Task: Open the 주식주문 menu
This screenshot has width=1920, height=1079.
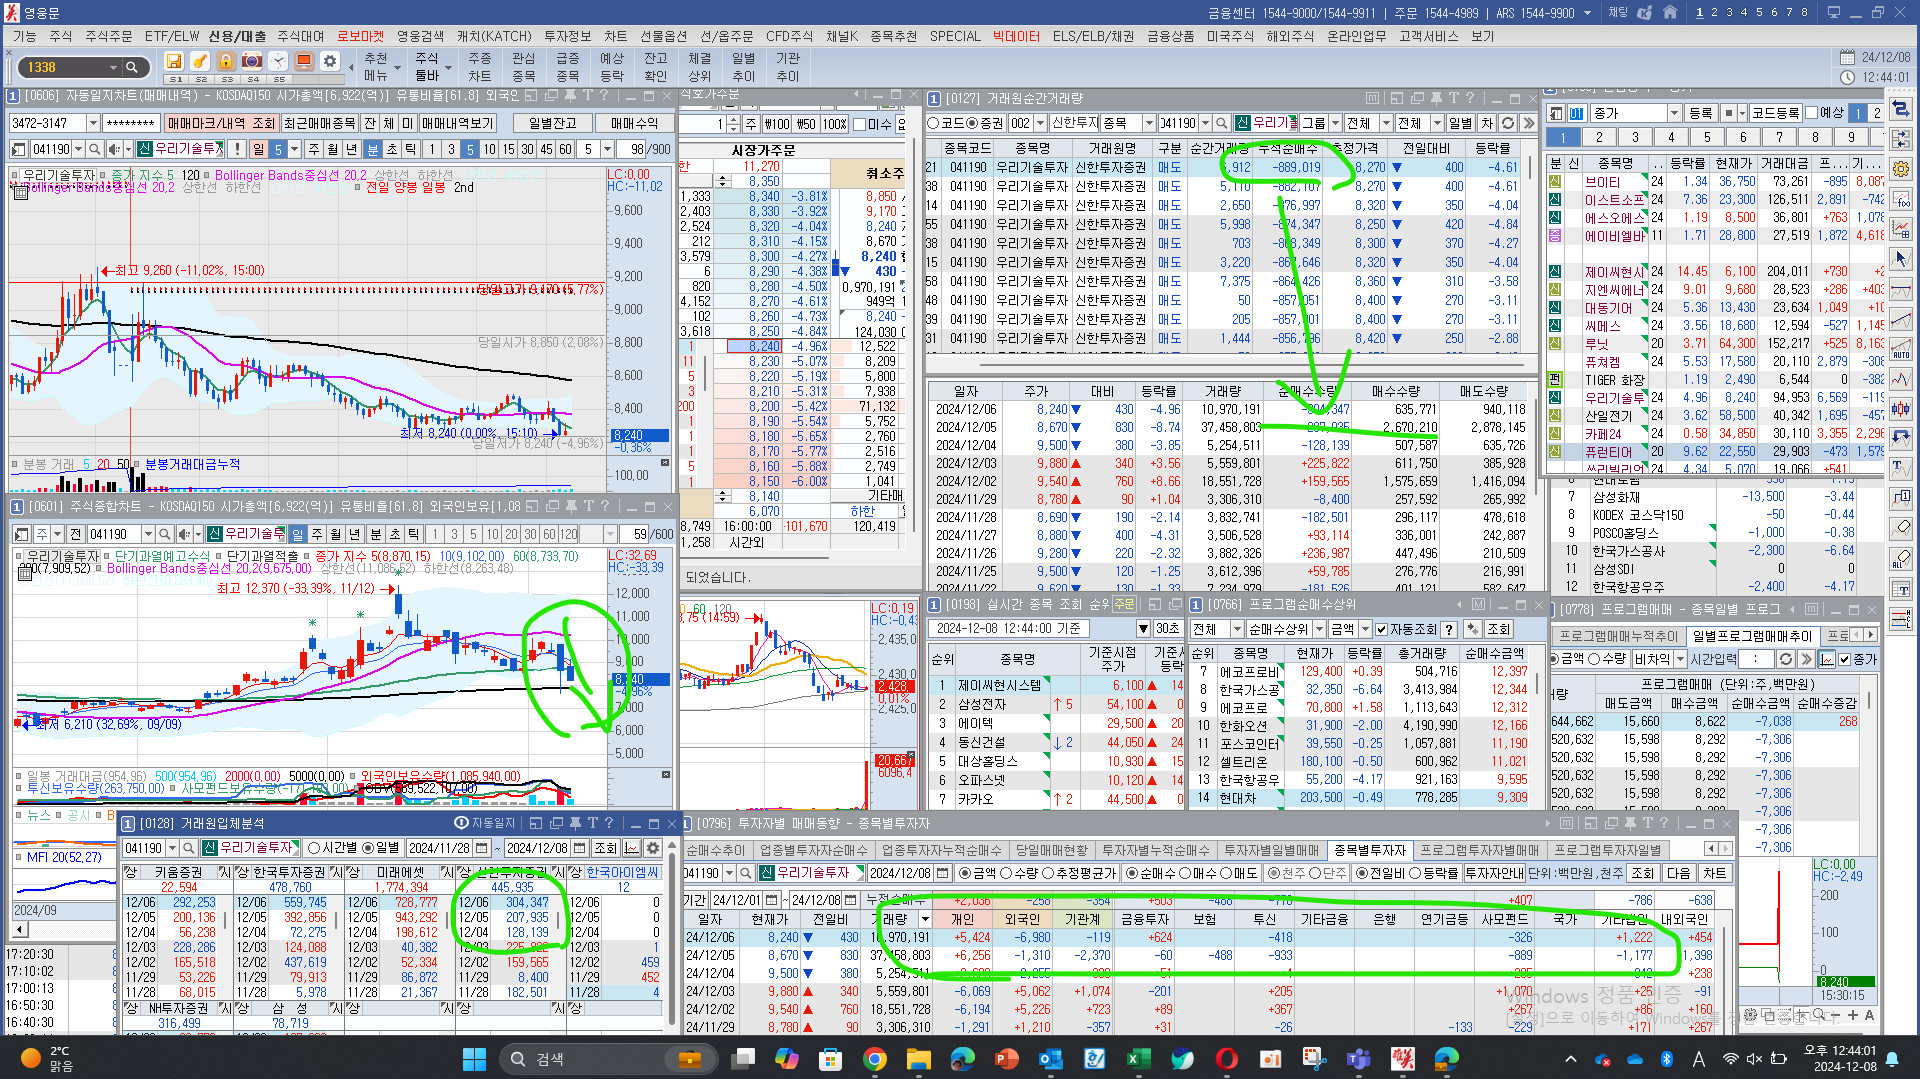Action: coord(108,36)
